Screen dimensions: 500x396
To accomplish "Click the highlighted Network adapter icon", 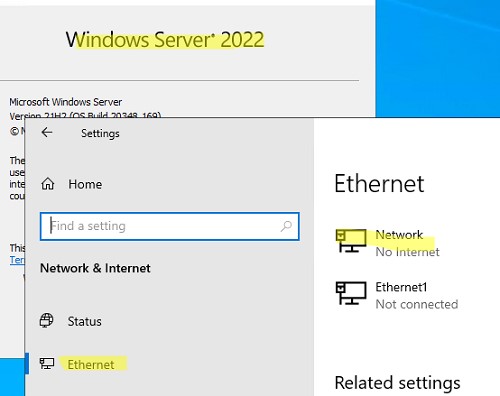I will pyautogui.click(x=351, y=241).
